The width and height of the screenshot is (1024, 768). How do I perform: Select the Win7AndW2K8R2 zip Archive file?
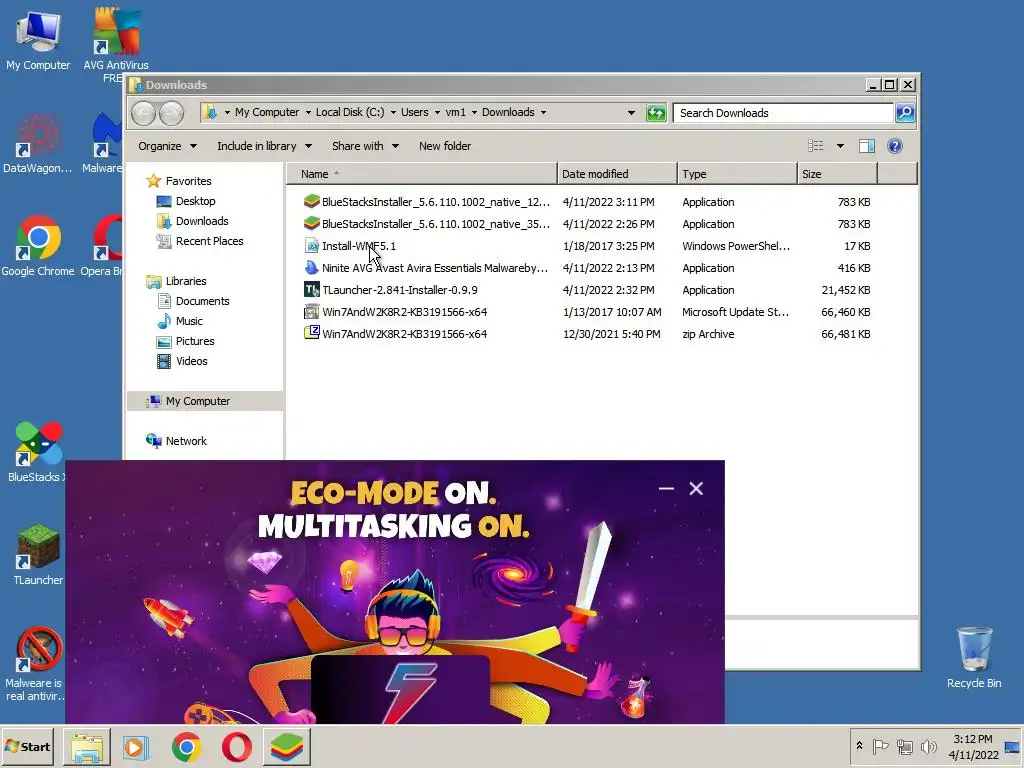click(587, 334)
